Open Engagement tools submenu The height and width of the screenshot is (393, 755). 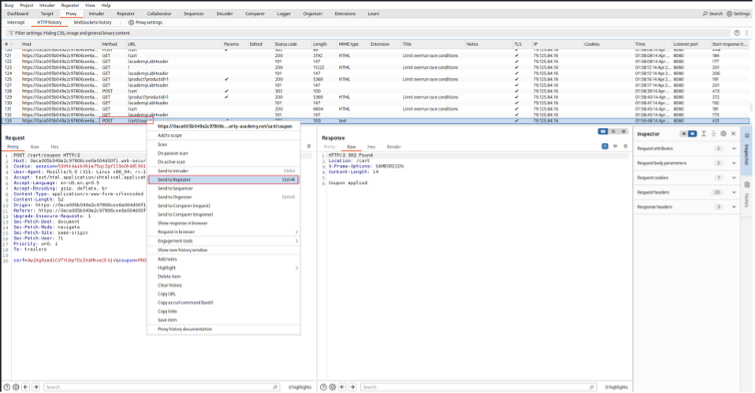point(223,241)
